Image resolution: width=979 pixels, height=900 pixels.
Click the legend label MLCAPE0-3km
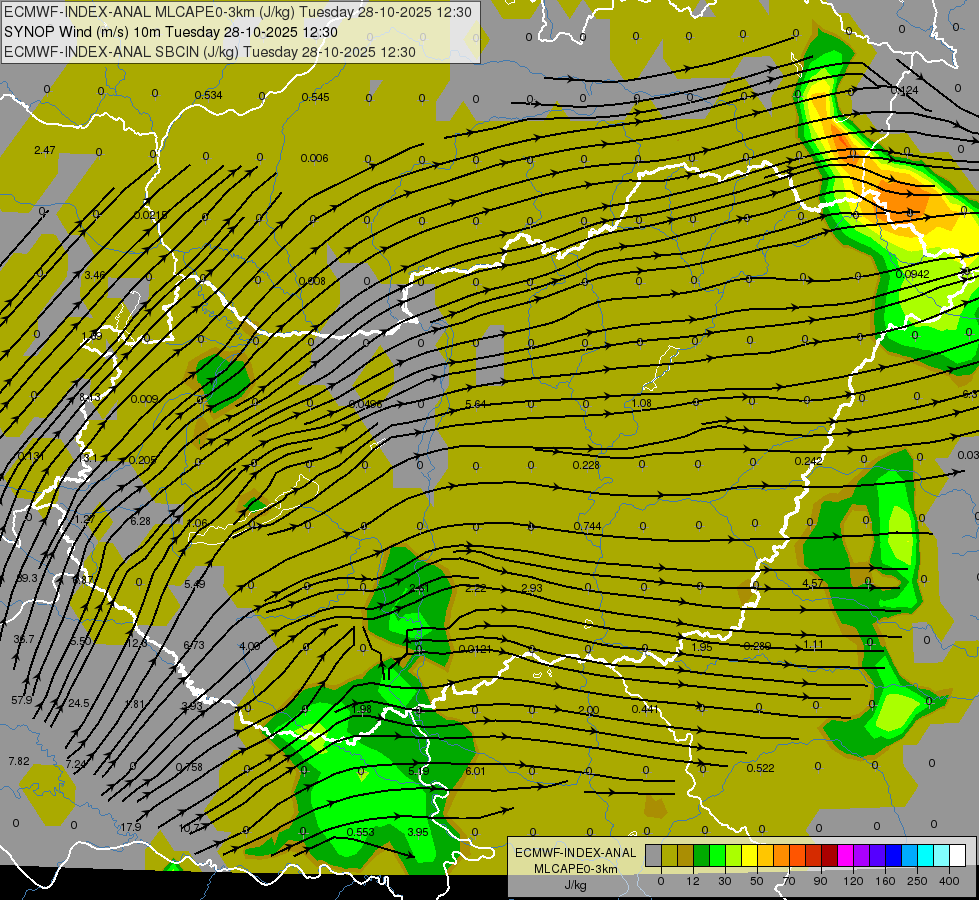tap(575, 869)
